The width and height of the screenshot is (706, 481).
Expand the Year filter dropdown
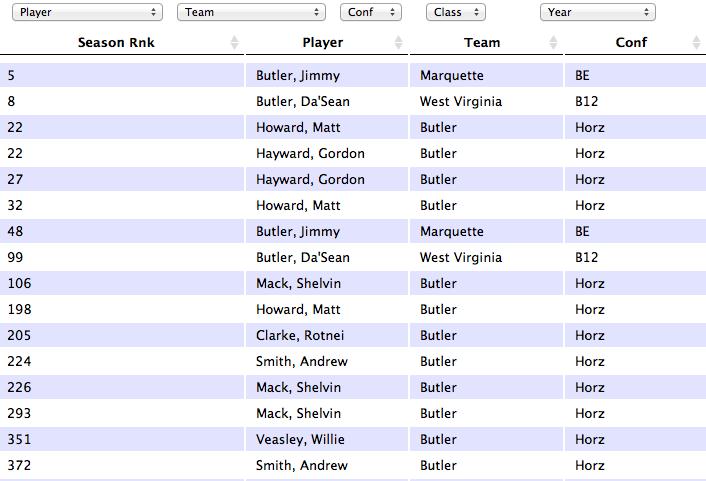[x=597, y=12]
